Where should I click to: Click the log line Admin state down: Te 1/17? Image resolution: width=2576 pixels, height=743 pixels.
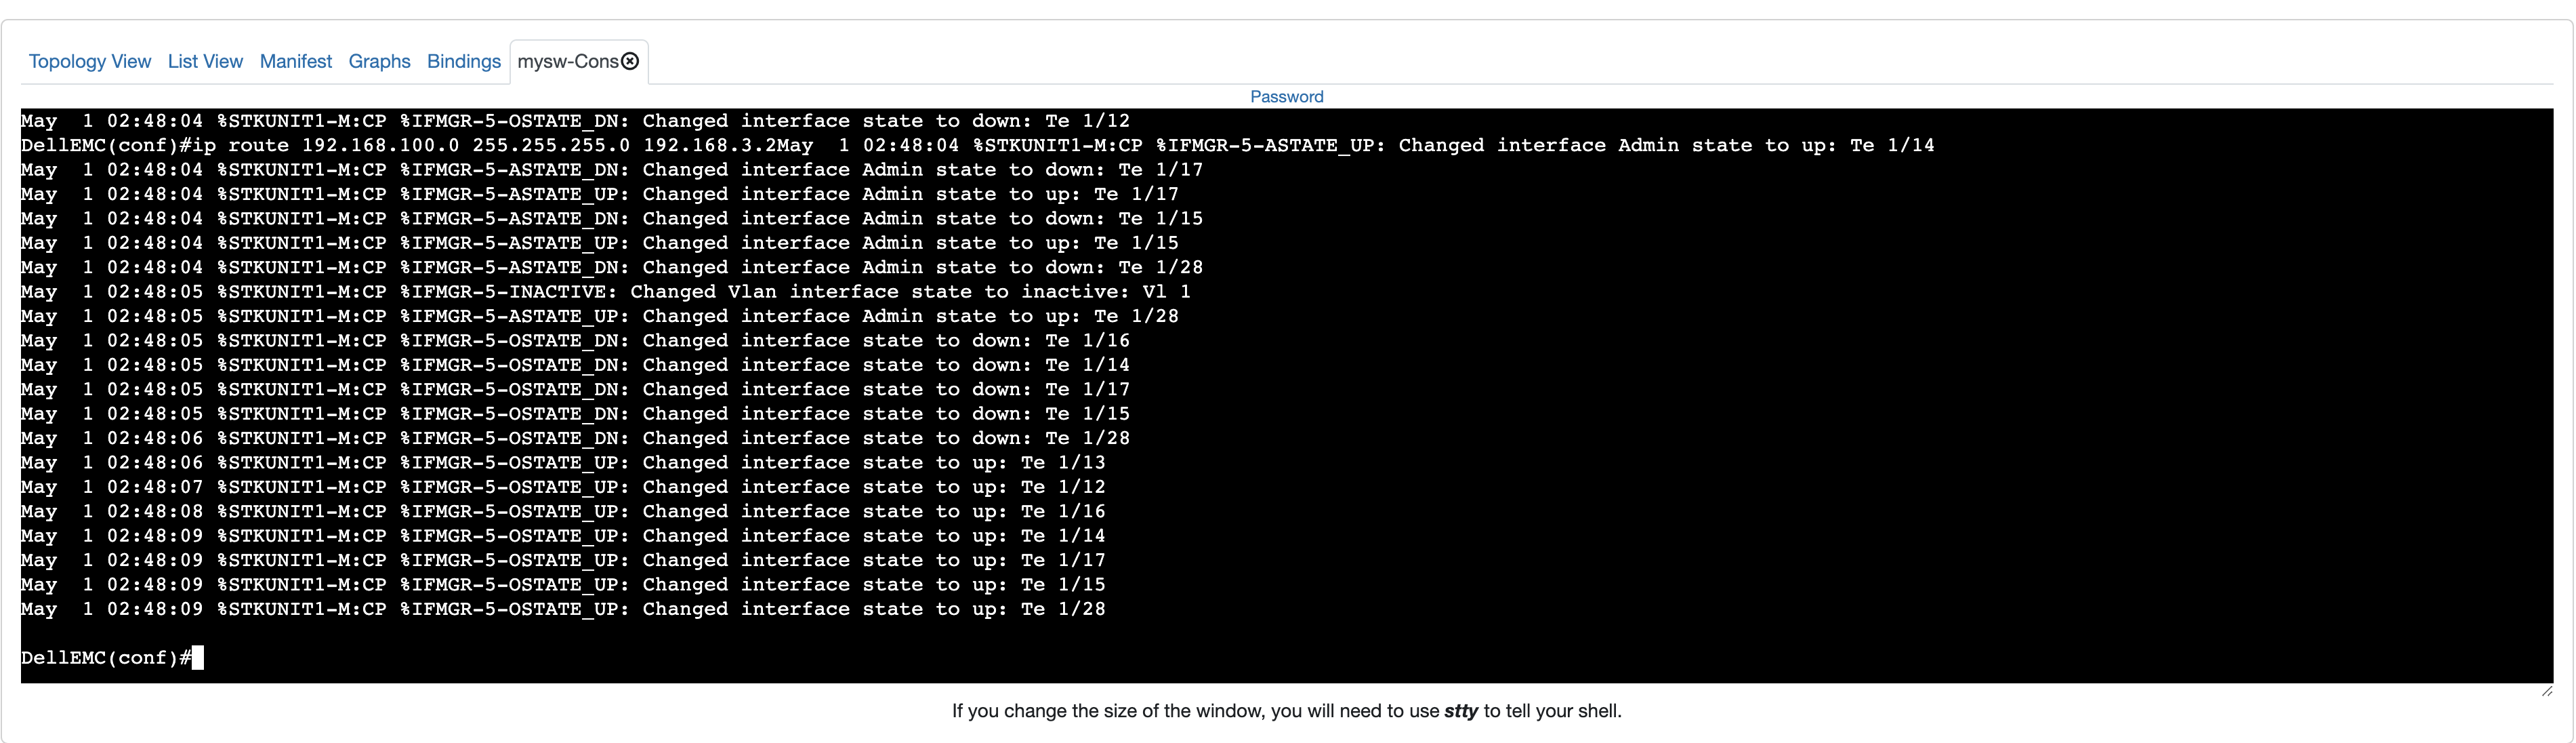[x=612, y=170]
